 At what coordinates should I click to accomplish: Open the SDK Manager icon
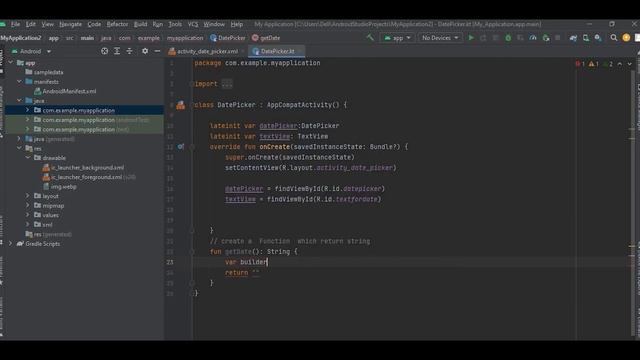click(x=598, y=38)
